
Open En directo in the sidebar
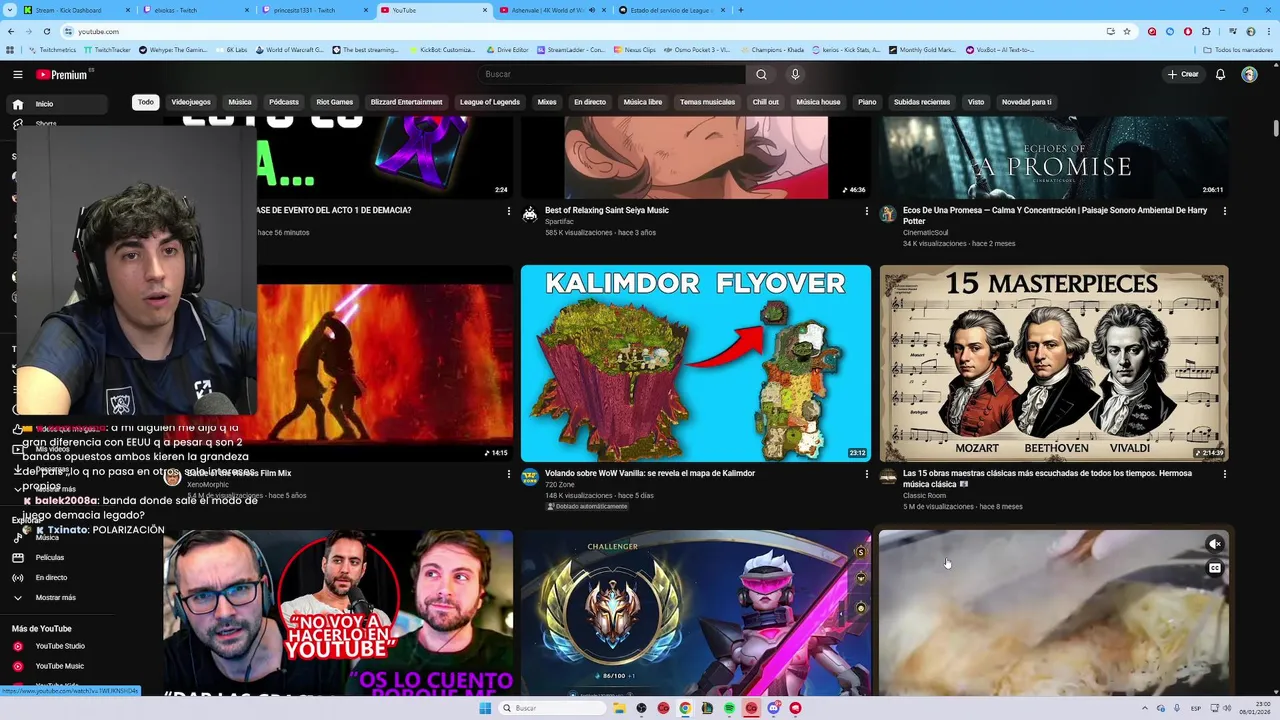(57, 577)
